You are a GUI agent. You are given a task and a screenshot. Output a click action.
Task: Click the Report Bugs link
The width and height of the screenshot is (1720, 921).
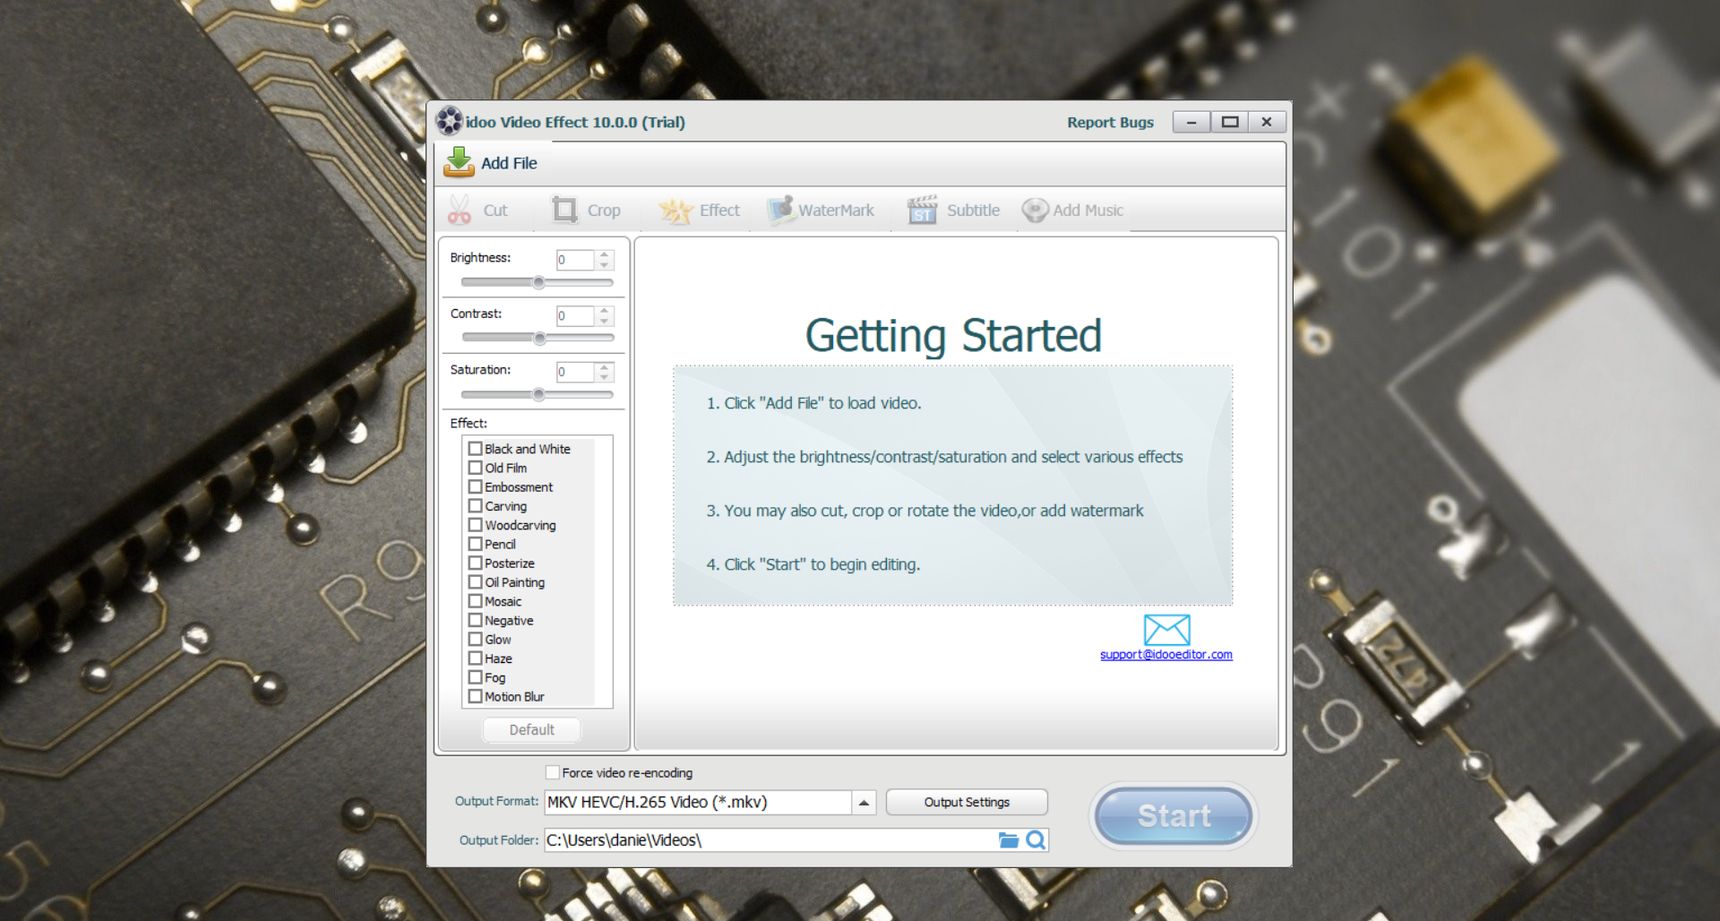point(1110,122)
